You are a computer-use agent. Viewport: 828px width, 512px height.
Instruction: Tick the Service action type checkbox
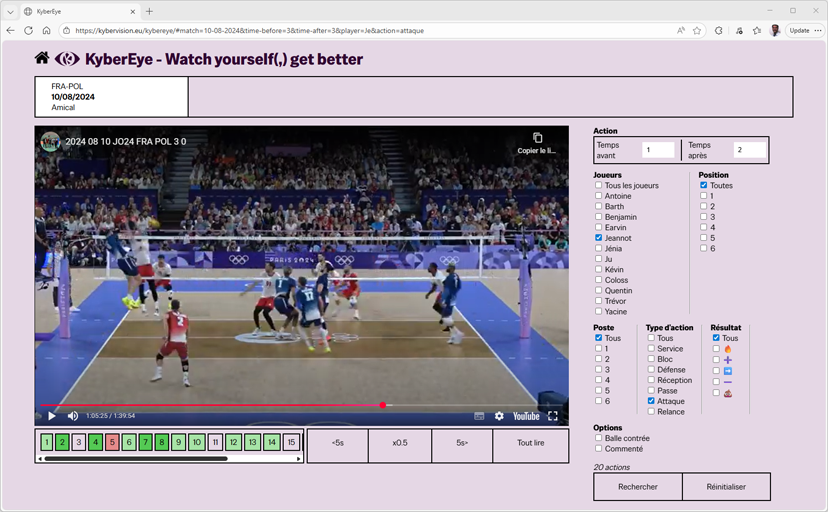pyautogui.click(x=651, y=349)
